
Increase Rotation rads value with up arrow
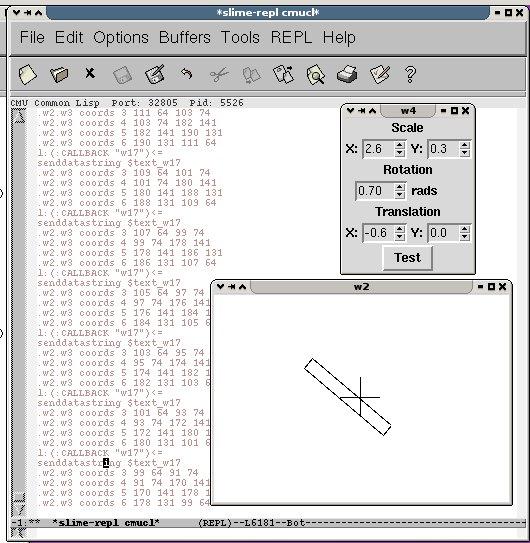pyautogui.click(x=400, y=187)
